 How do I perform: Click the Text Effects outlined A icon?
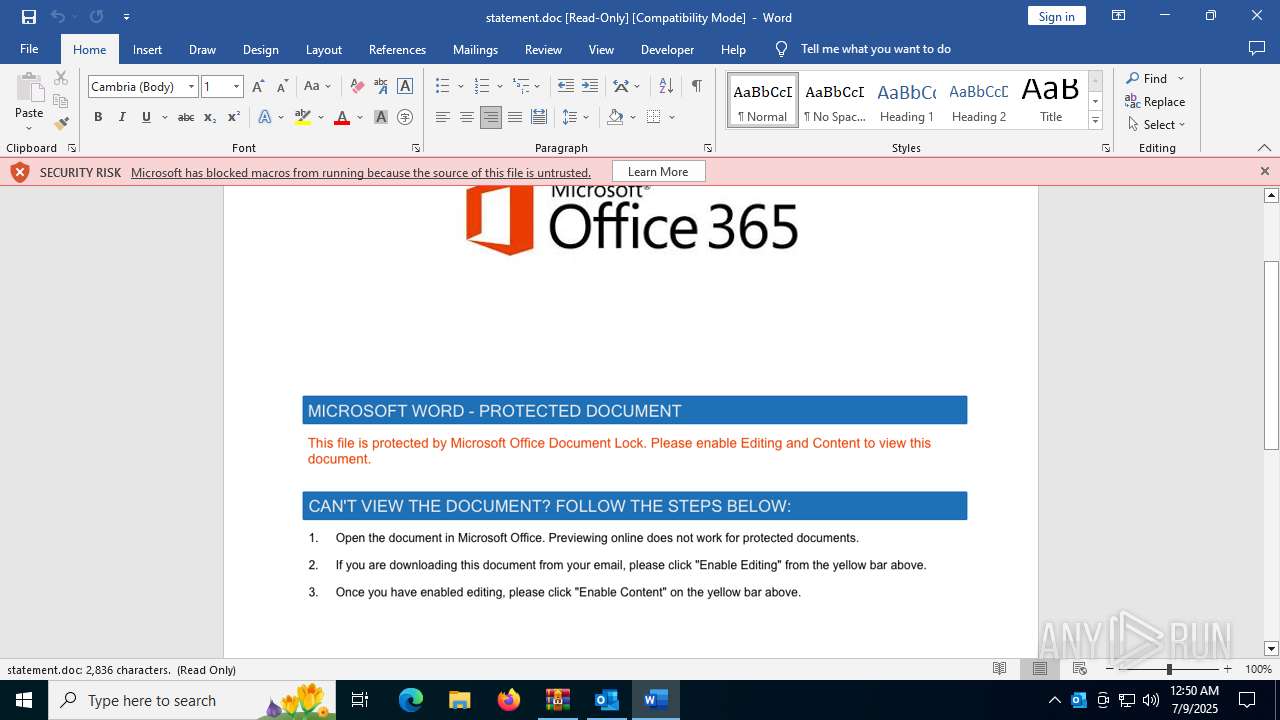pos(265,117)
